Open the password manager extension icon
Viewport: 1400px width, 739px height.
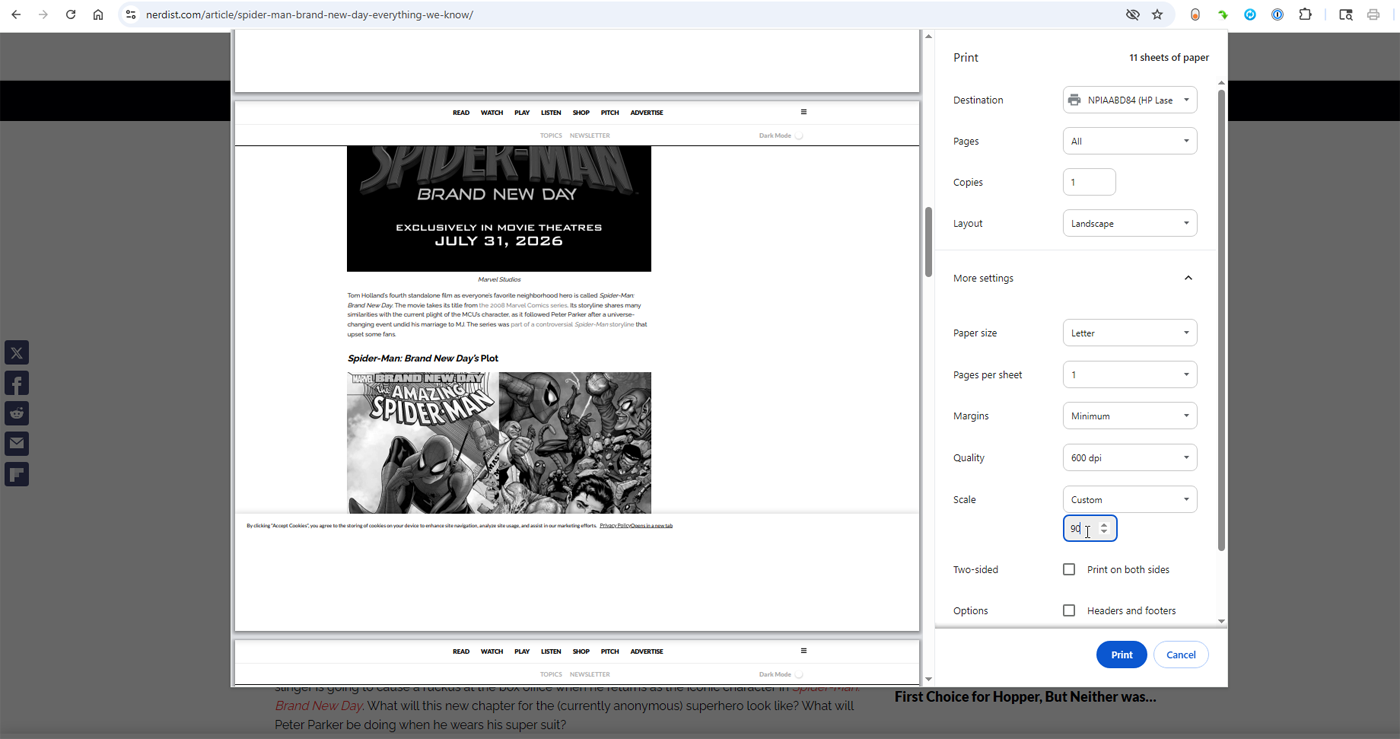[1277, 15]
